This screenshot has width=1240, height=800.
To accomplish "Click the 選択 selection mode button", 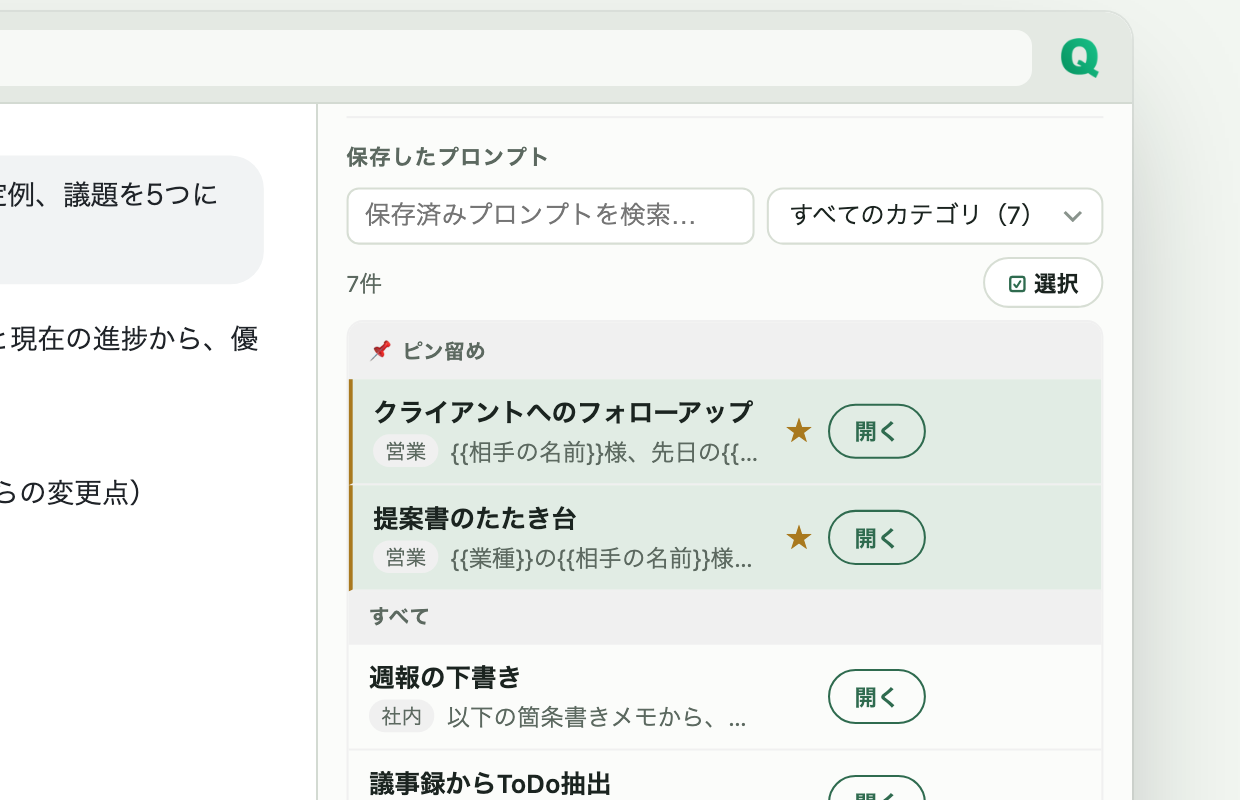I will click(x=1043, y=283).
